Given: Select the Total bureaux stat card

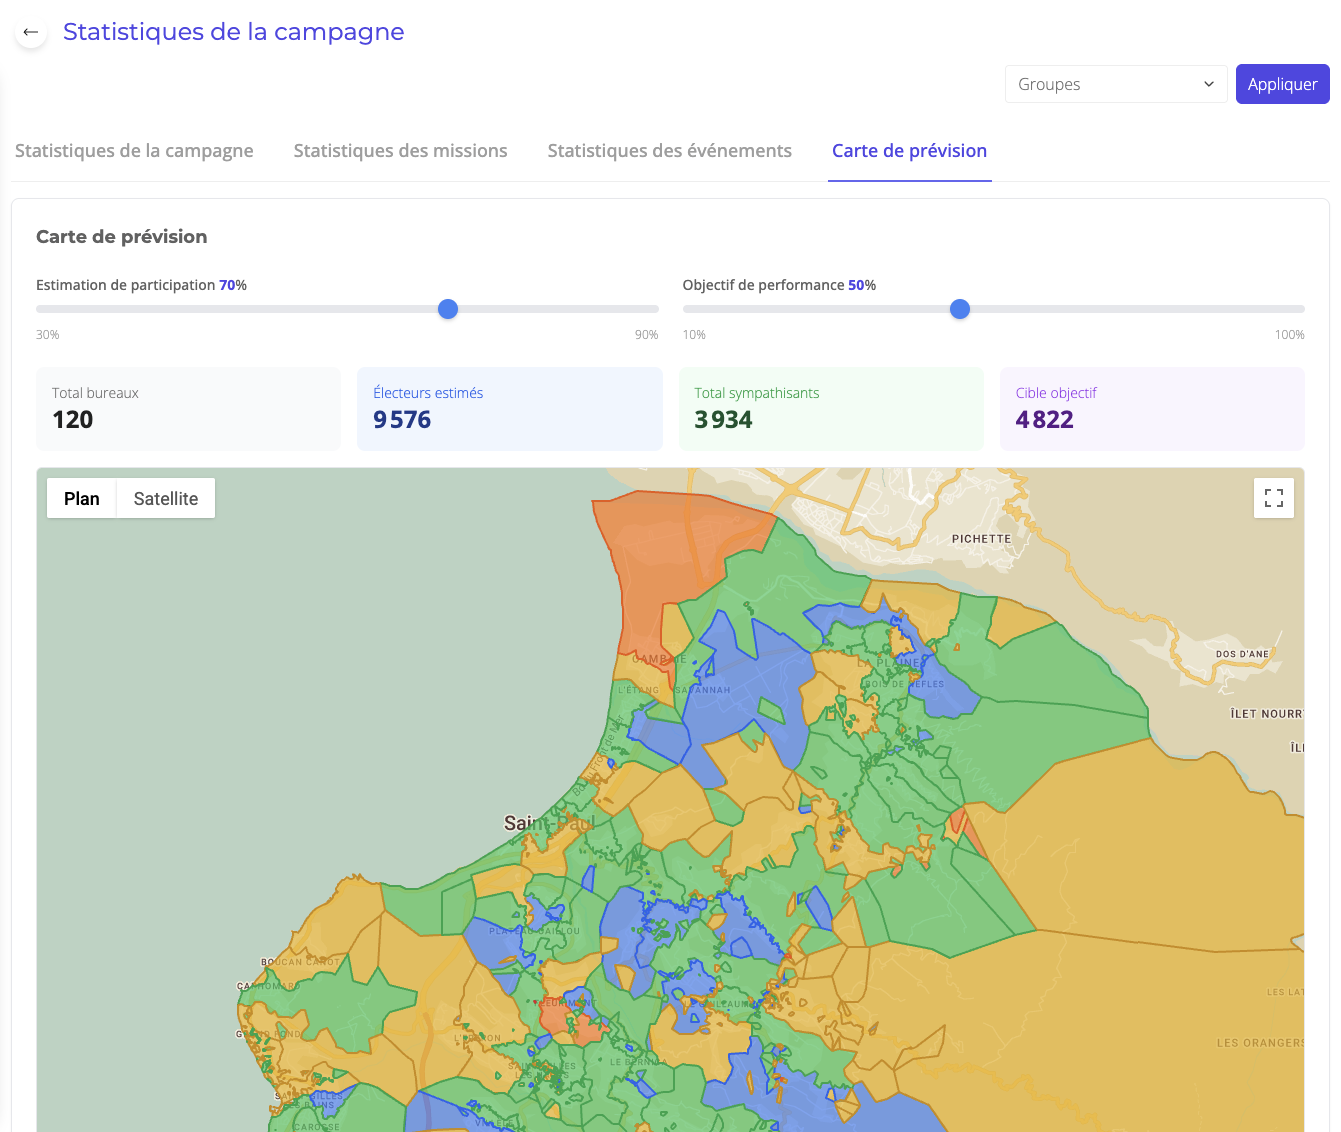Looking at the screenshot, I should coord(188,408).
